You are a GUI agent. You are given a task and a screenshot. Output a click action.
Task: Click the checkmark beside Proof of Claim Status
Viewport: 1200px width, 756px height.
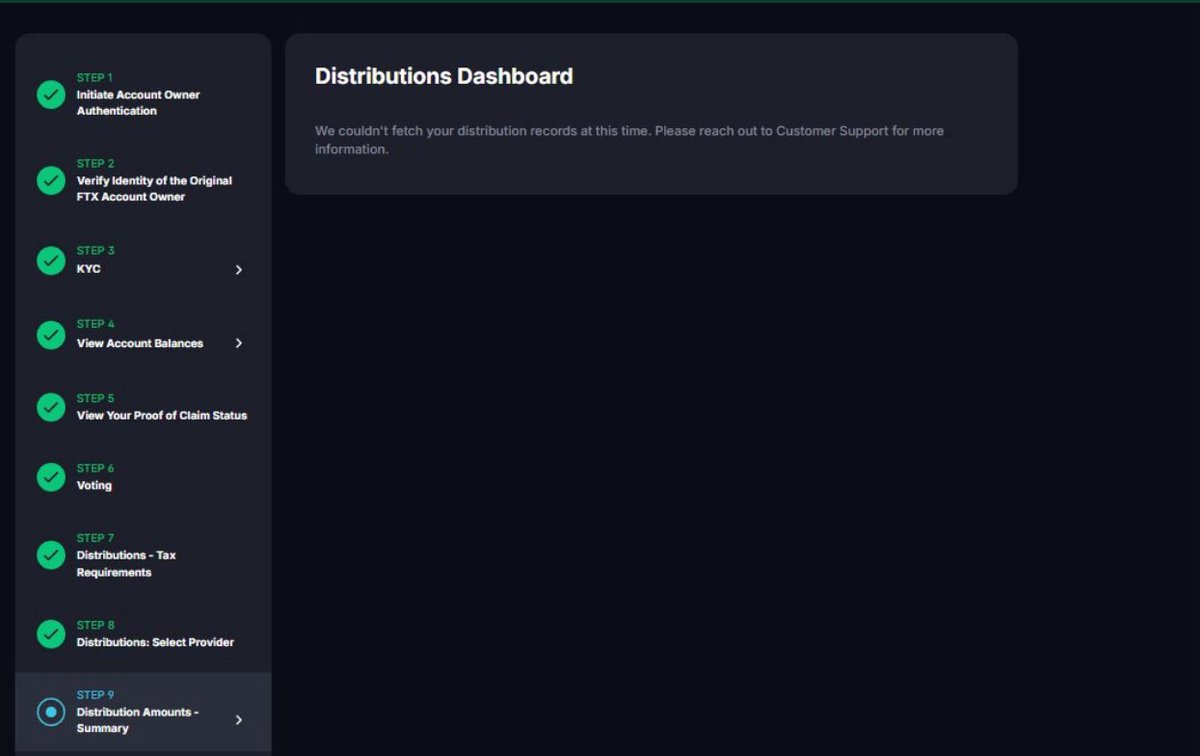(51, 407)
